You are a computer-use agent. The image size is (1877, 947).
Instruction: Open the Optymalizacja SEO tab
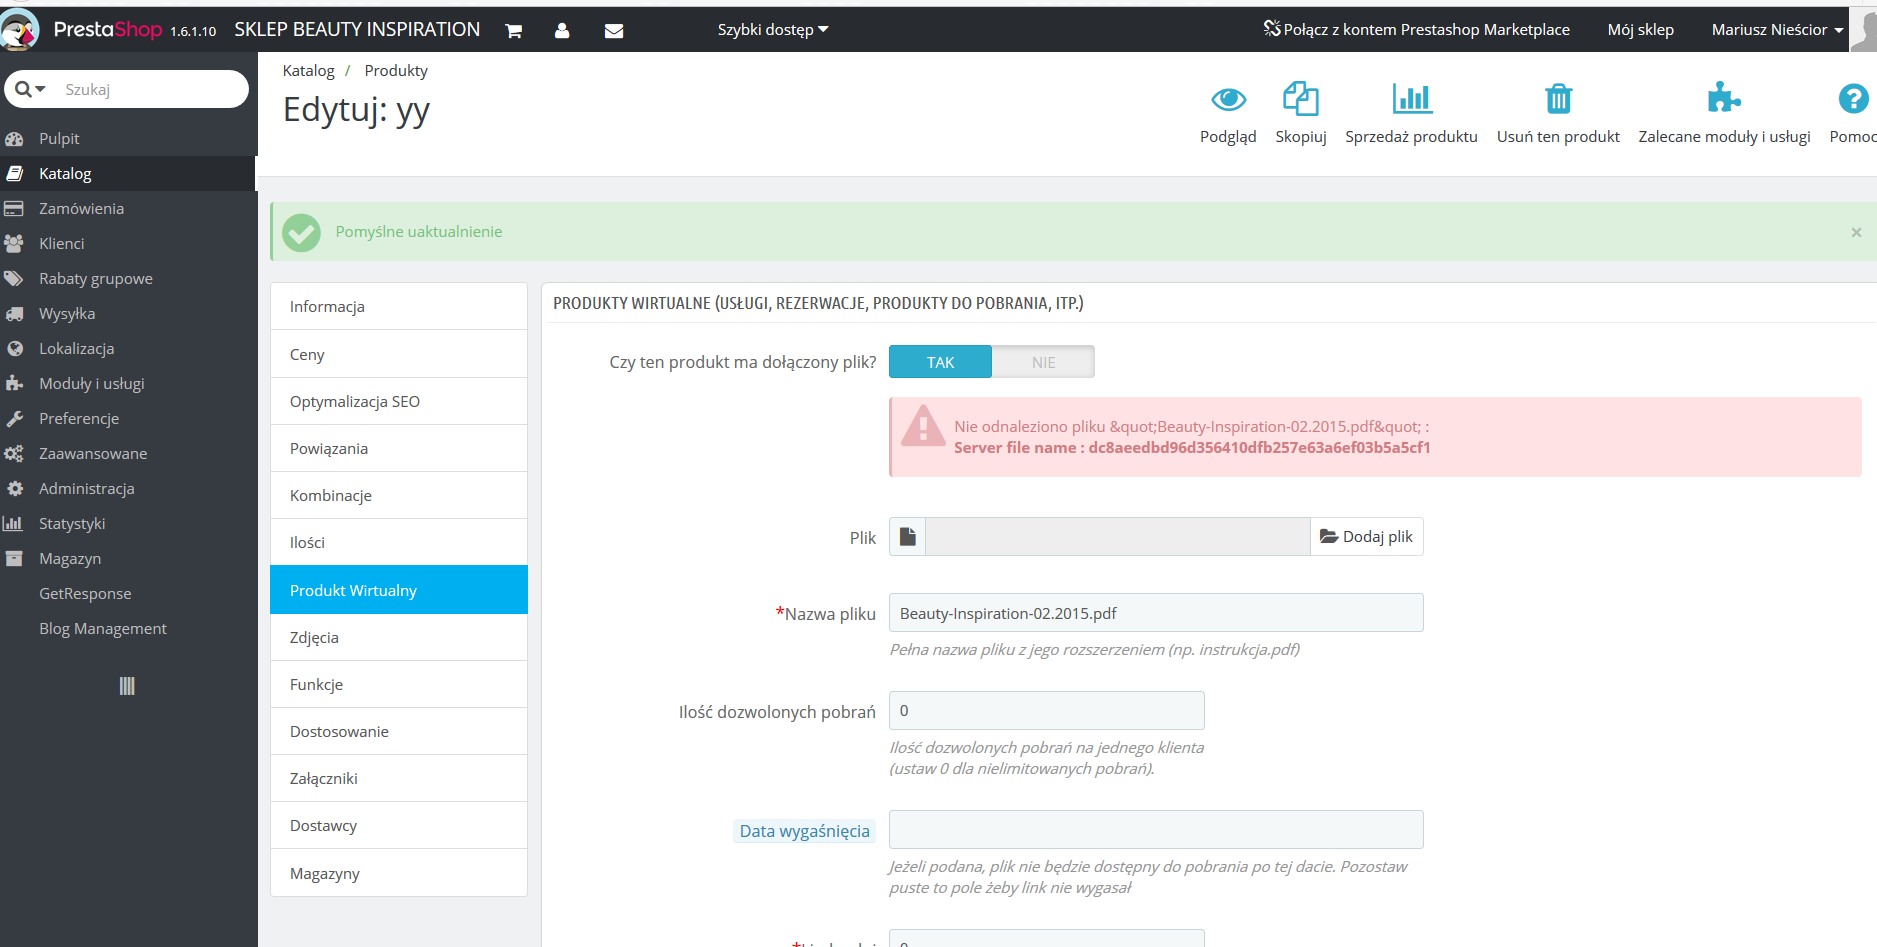click(399, 402)
